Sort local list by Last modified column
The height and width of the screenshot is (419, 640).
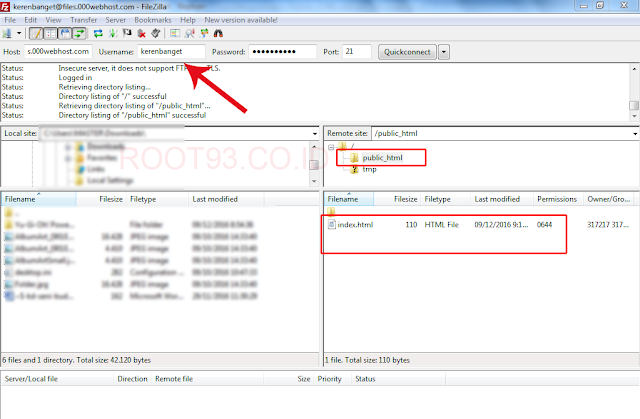[x=227, y=199]
